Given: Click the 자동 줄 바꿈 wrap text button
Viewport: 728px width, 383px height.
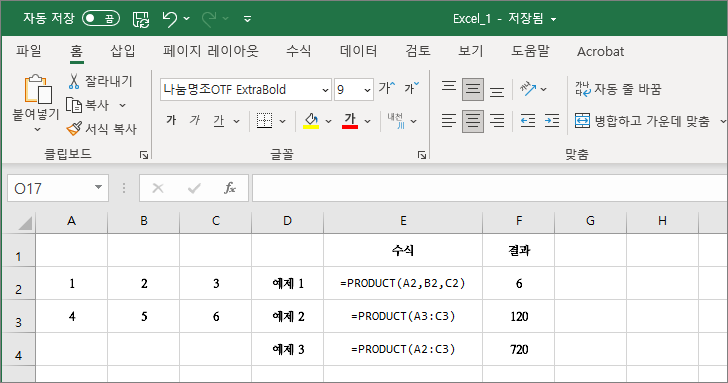Looking at the screenshot, I should [x=618, y=89].
